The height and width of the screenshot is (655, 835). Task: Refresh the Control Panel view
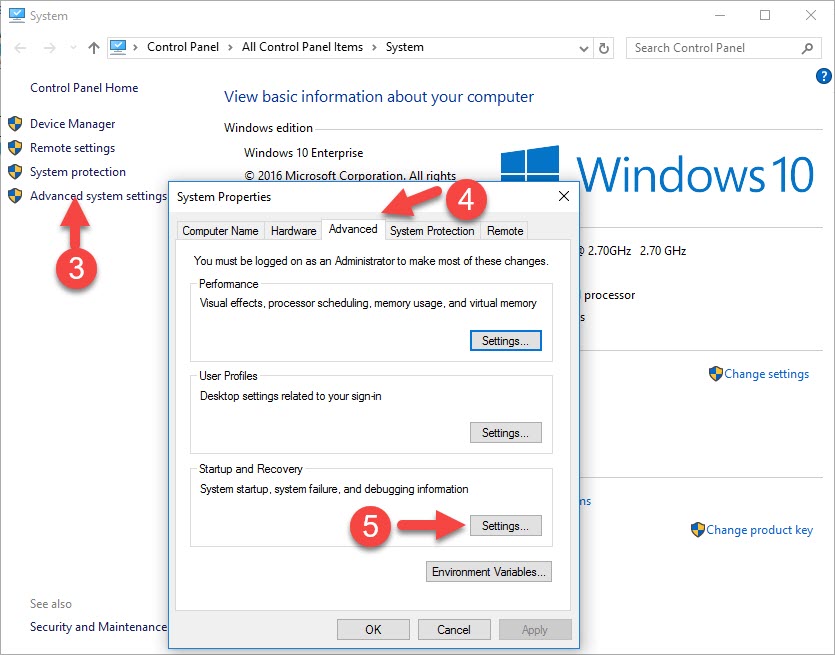point(604,48)
